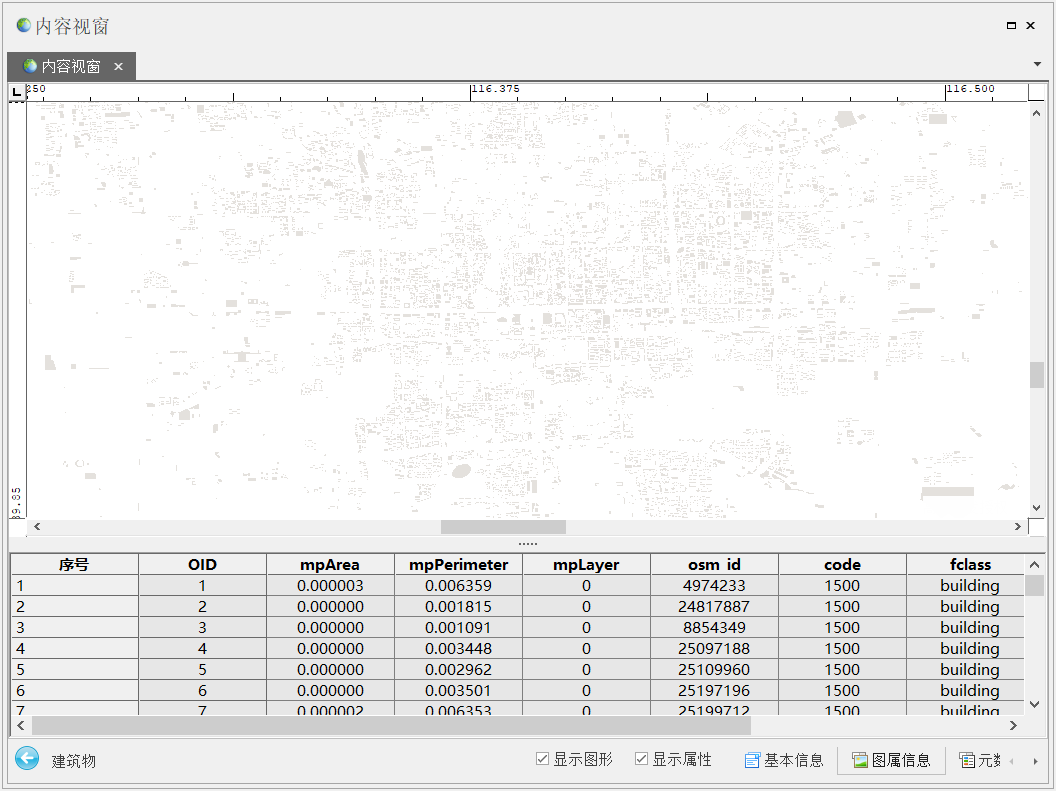Image resolution: width=1056 pixels, height=791 pixels.
Task: Click the mpArea column header
Action: [x=329, y=564]
